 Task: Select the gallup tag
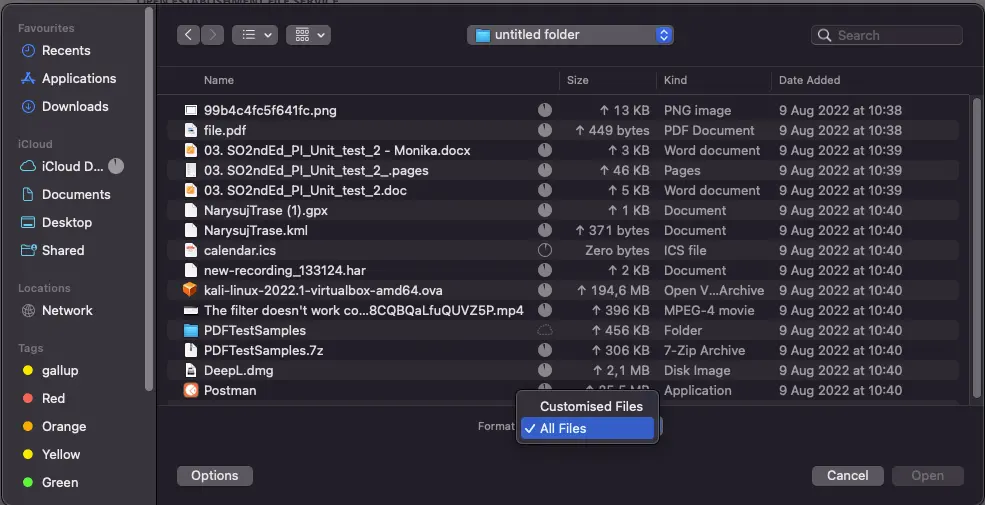click(50, 371)
